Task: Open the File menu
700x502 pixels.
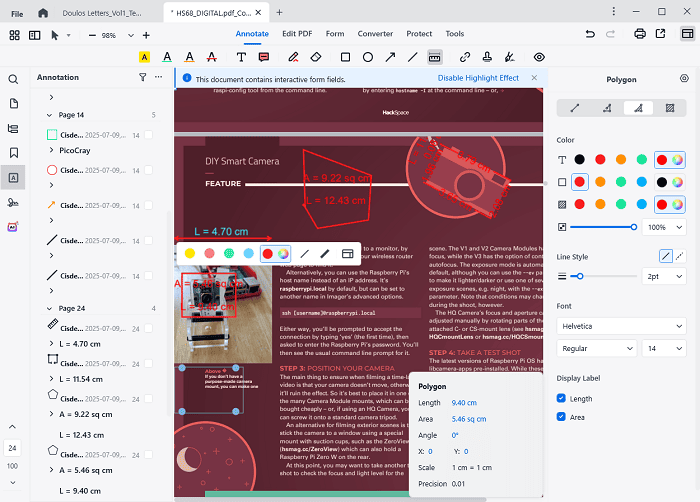Action: 15,13
